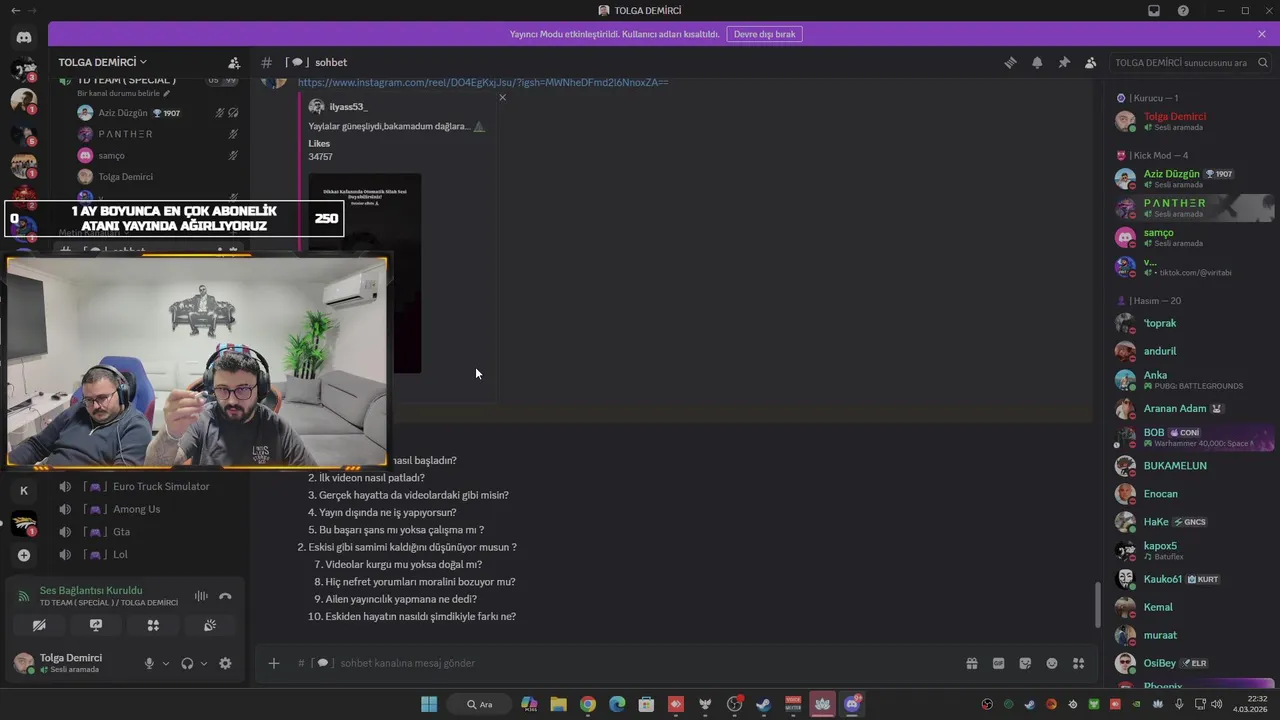Open Steam from taskbar
This screenshot has width=1280, height=720.
[764, 704]
